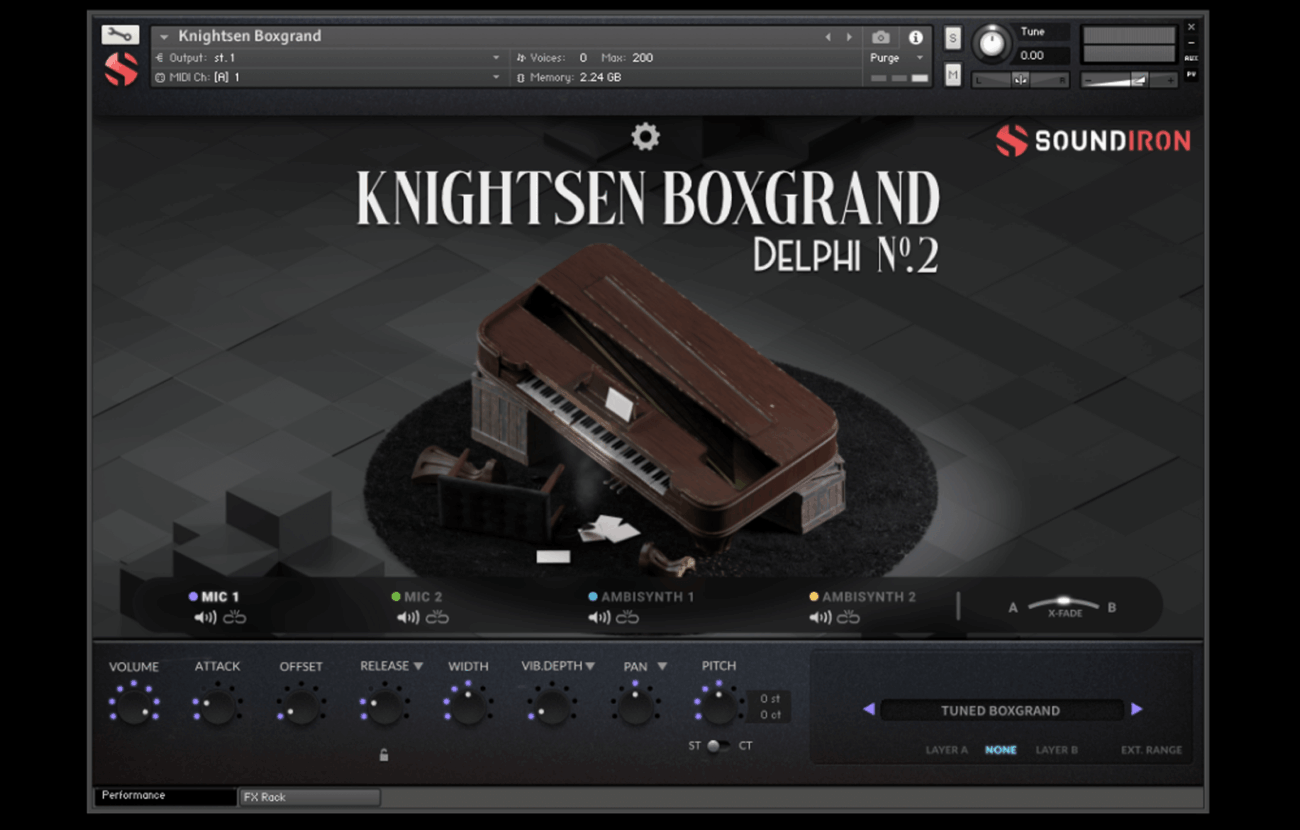Screen dimensions: 1300x830
Task: Switch to the FX Rack tab
Action: coord(310,797)
